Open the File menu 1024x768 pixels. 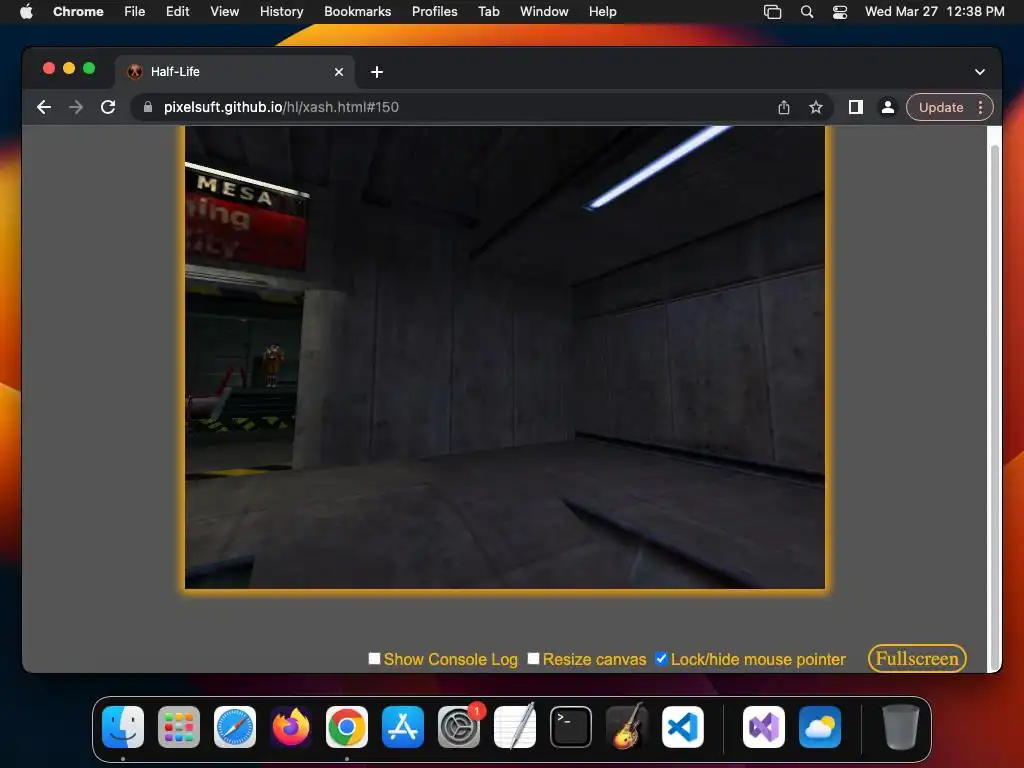coord(135,11)
